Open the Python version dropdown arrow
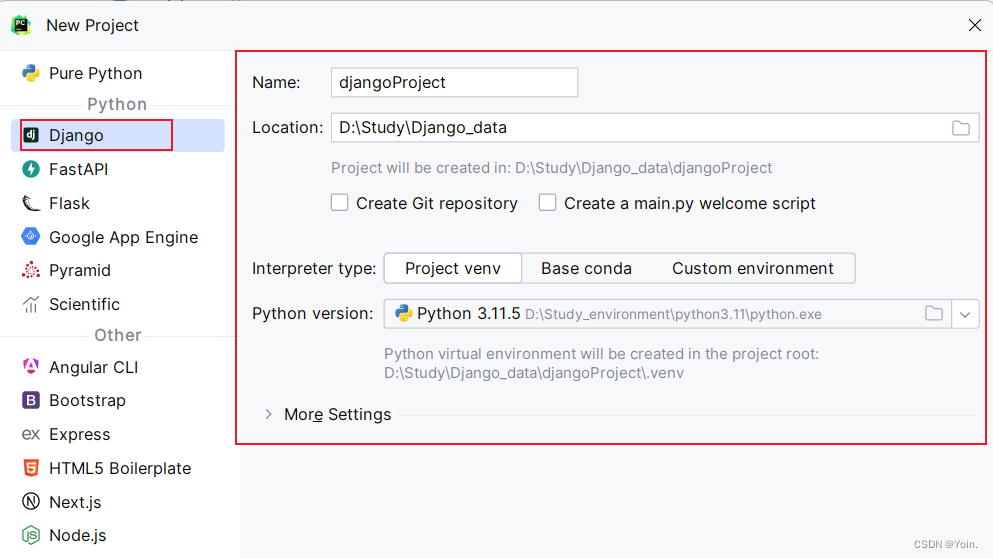This screenshot has height=558, width=993. 965,314
